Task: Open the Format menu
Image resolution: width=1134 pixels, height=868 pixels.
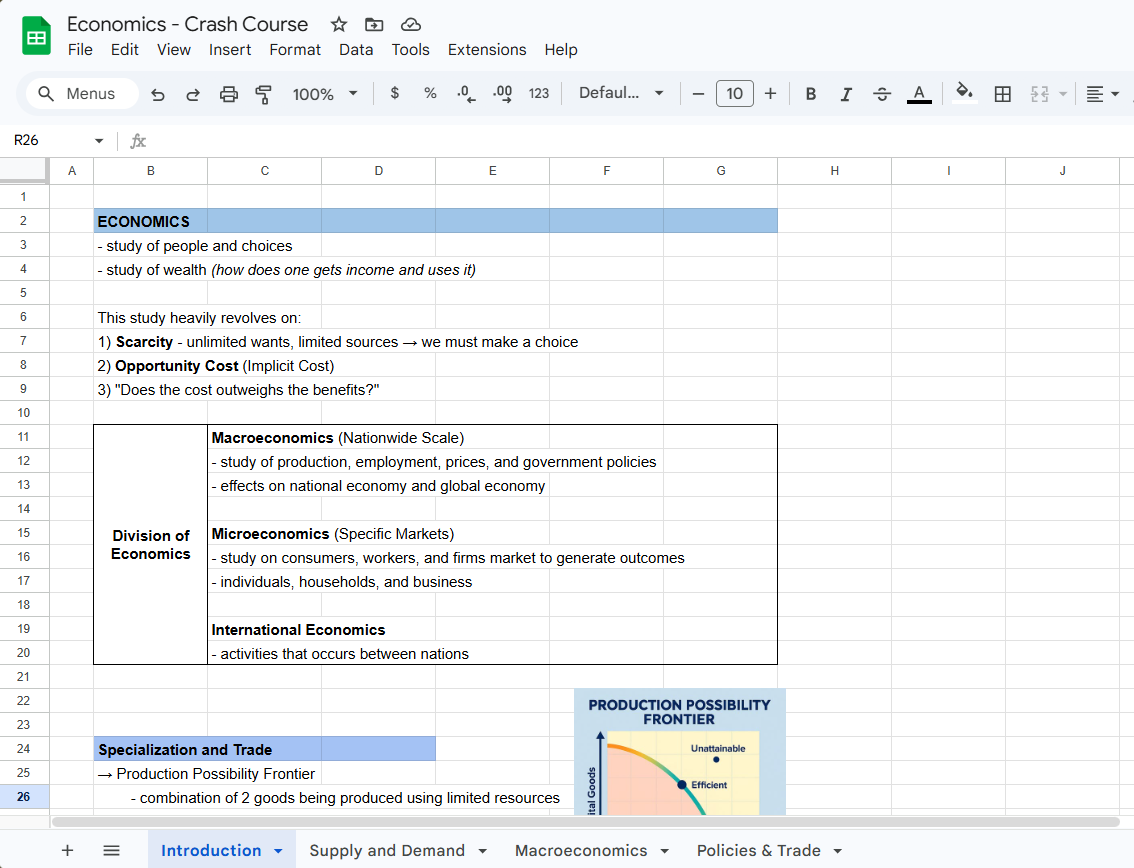Action: [x=295, y=50]
